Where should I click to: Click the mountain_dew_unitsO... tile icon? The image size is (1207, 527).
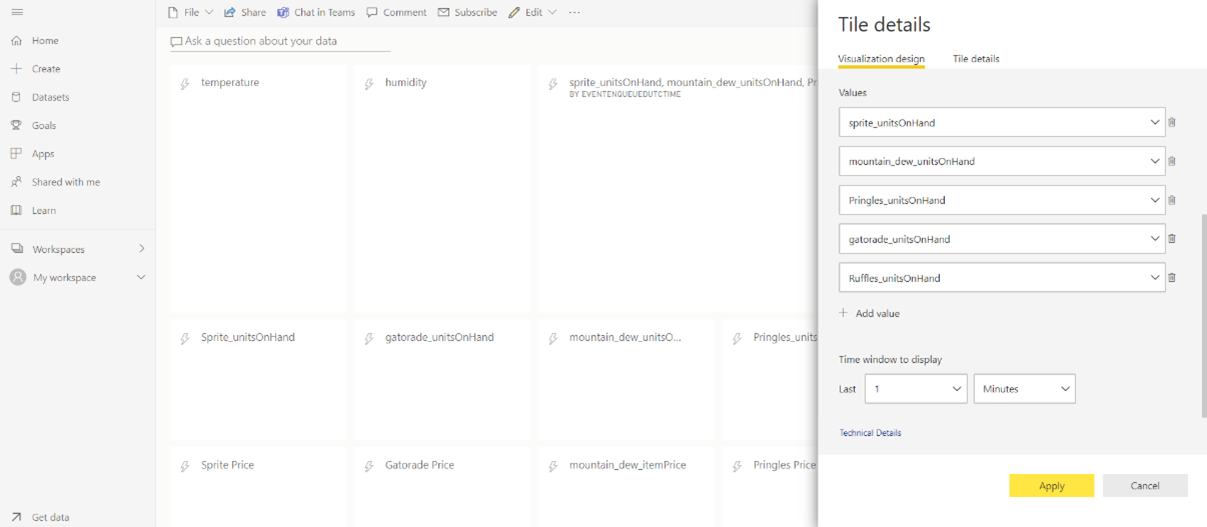553,339
